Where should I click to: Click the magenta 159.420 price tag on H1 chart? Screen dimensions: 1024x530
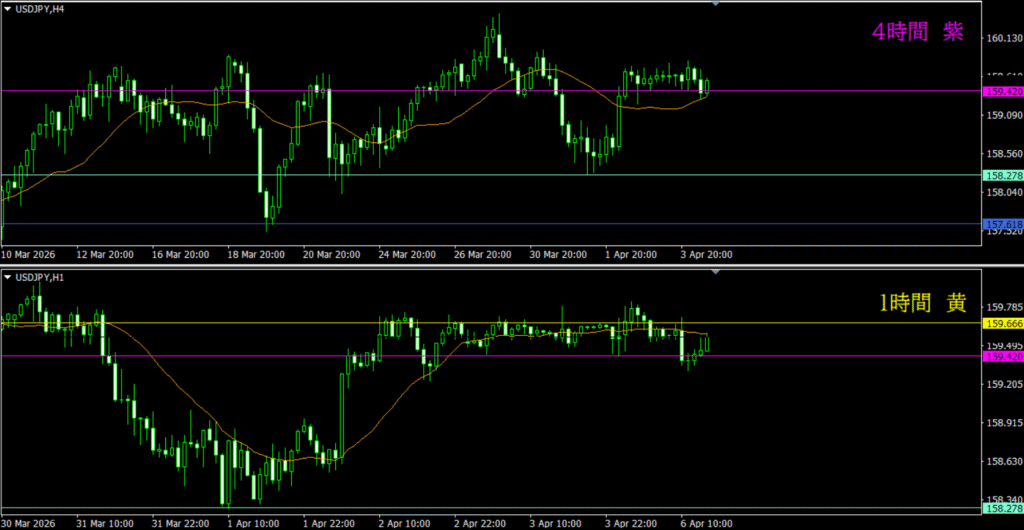[1002, 356]
